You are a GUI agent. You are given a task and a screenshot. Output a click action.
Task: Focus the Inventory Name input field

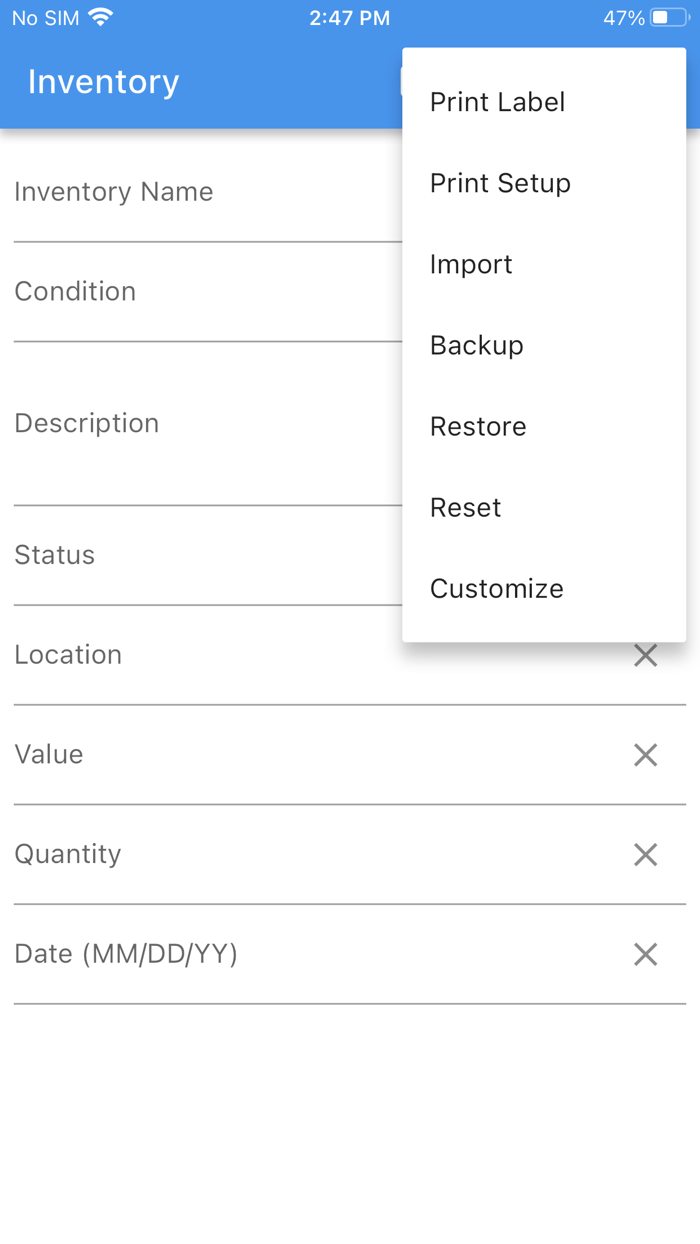click(x=200, y=193)
